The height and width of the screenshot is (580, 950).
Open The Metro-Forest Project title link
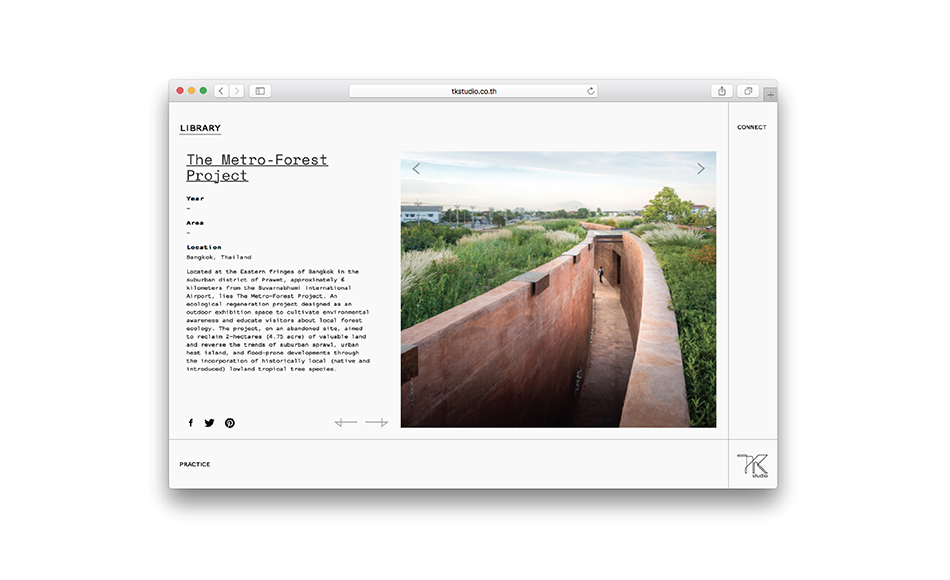pyautogui.click(x=257, y=168)
